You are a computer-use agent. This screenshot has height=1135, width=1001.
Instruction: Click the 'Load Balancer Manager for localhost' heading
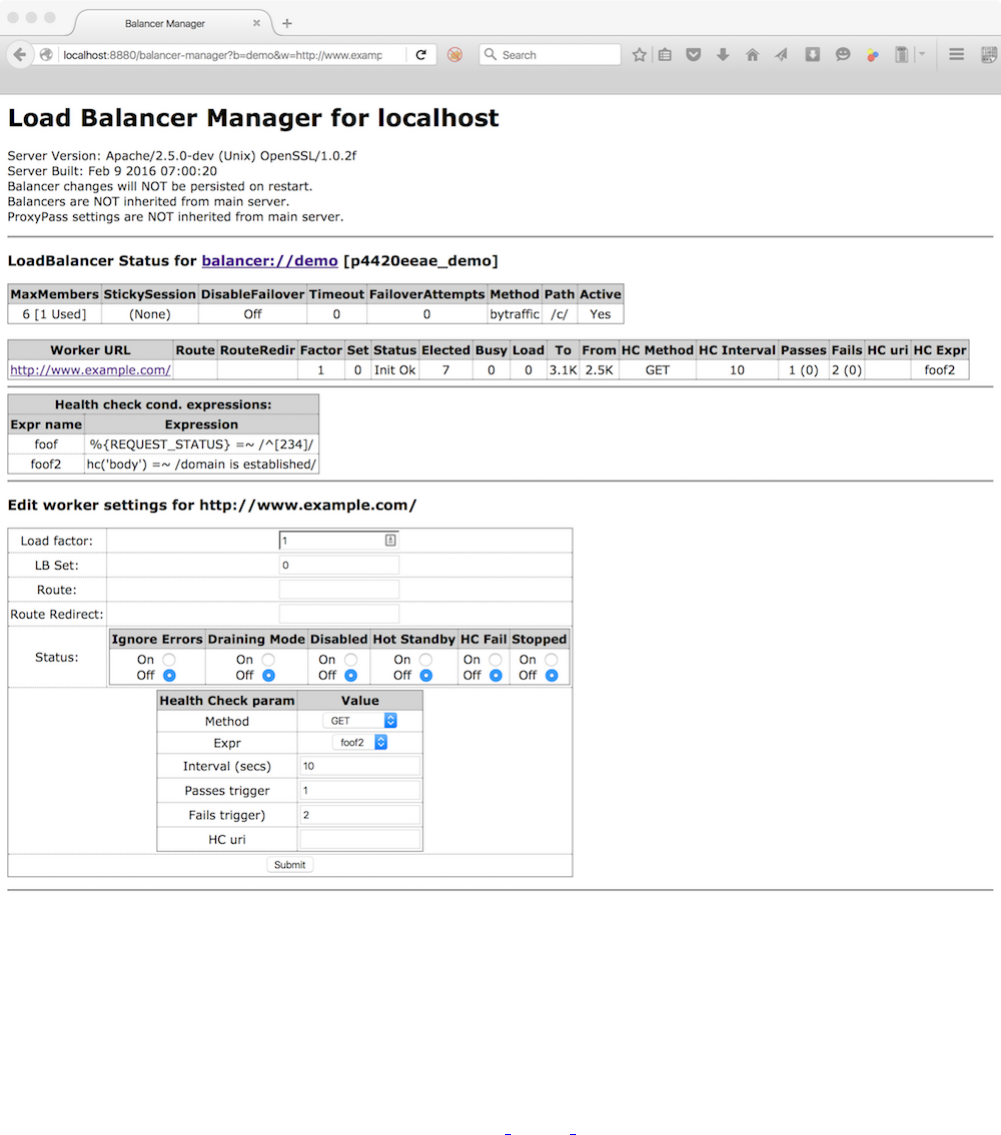point(253,118)
